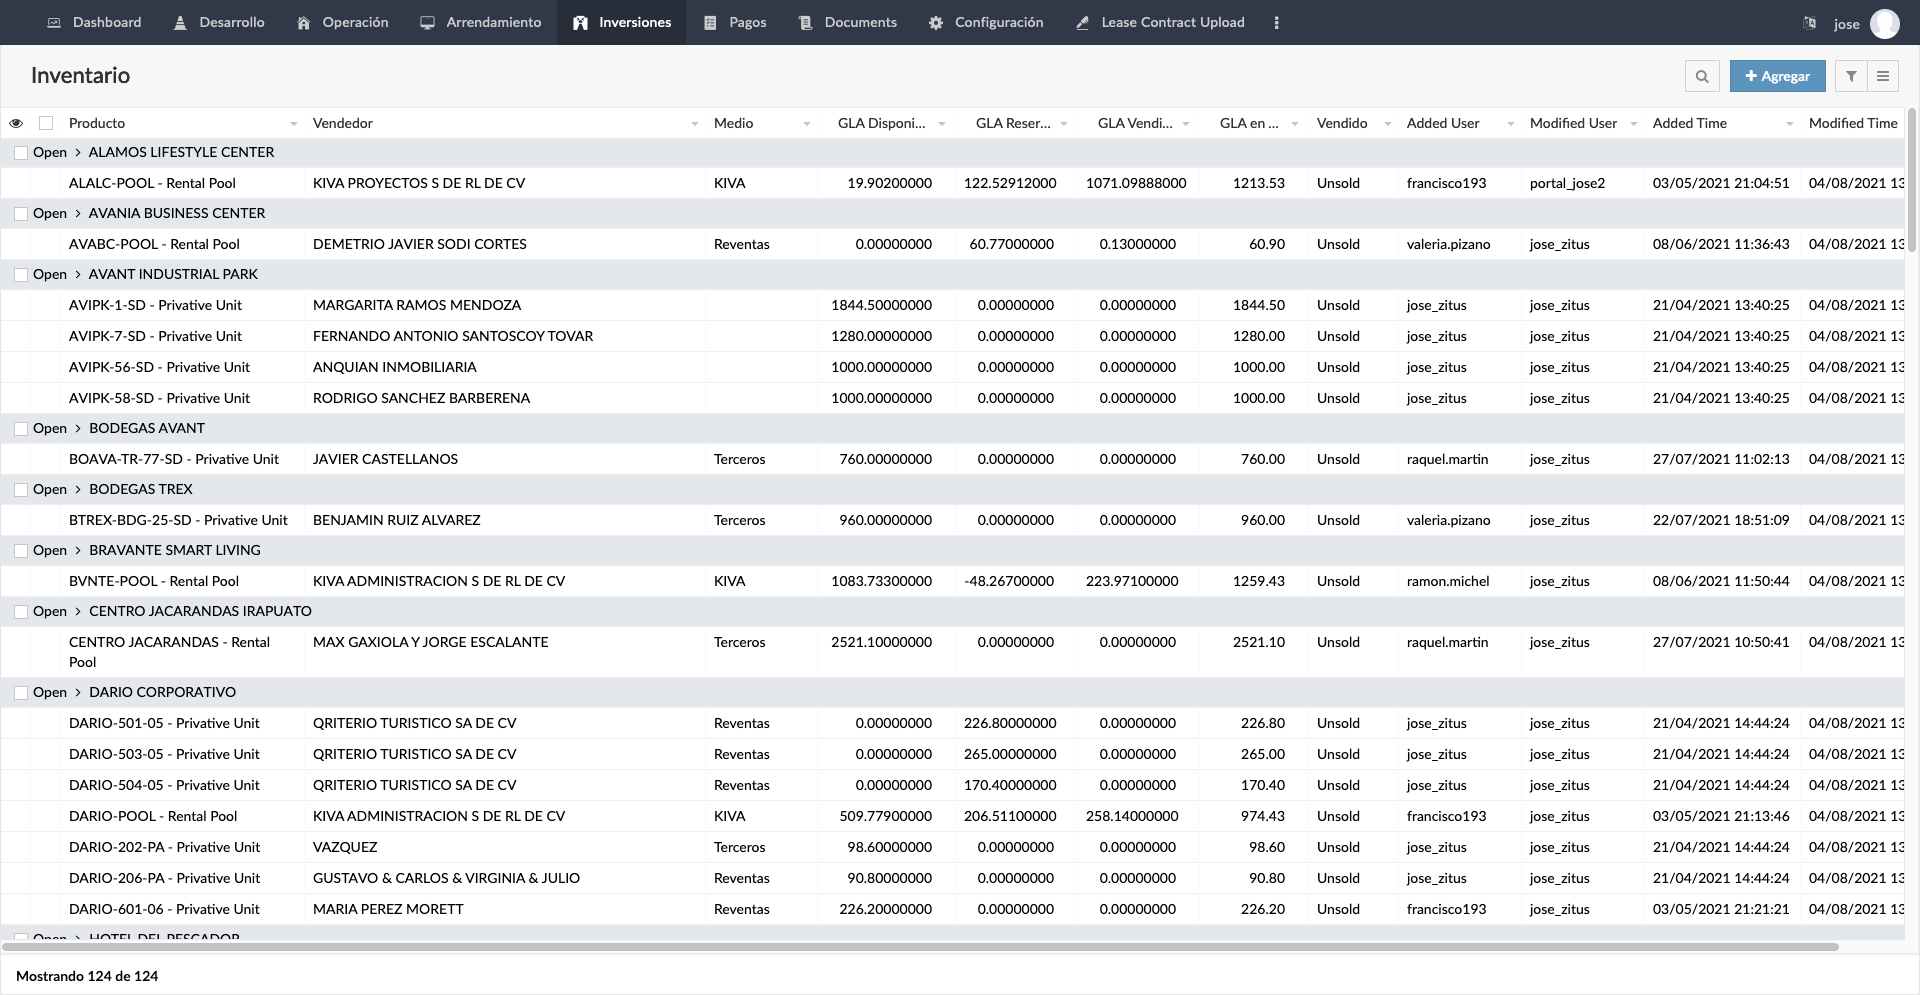Click the horizontal scrollbar at table bottom
1920x995 pixels.
(920, 946)
